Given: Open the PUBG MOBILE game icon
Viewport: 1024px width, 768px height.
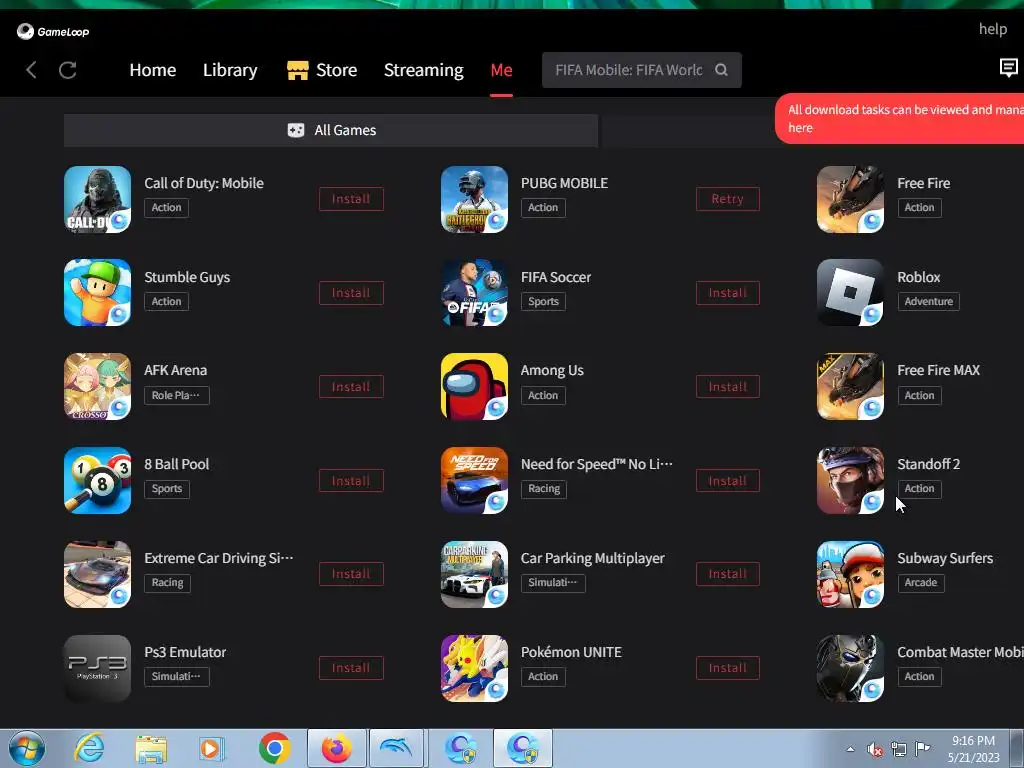Looking at the screenshot, I should click(474, 199).
